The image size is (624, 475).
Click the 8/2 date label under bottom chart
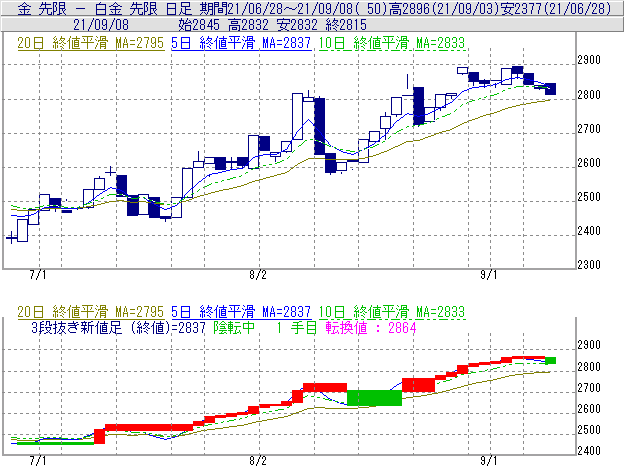click(x=258, y=461)
